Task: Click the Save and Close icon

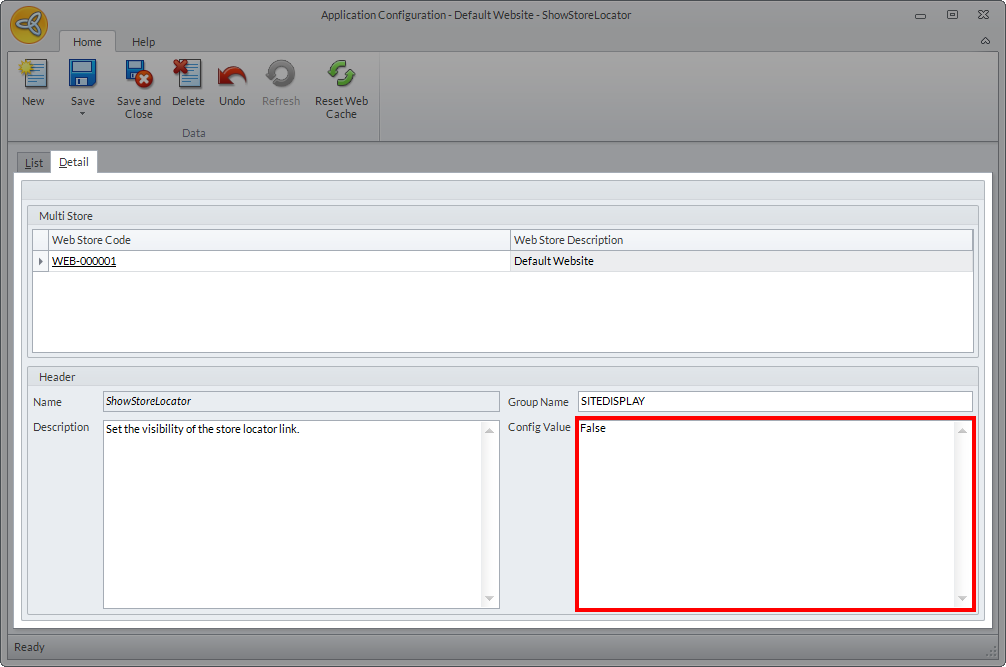Action: click(138, 75)
